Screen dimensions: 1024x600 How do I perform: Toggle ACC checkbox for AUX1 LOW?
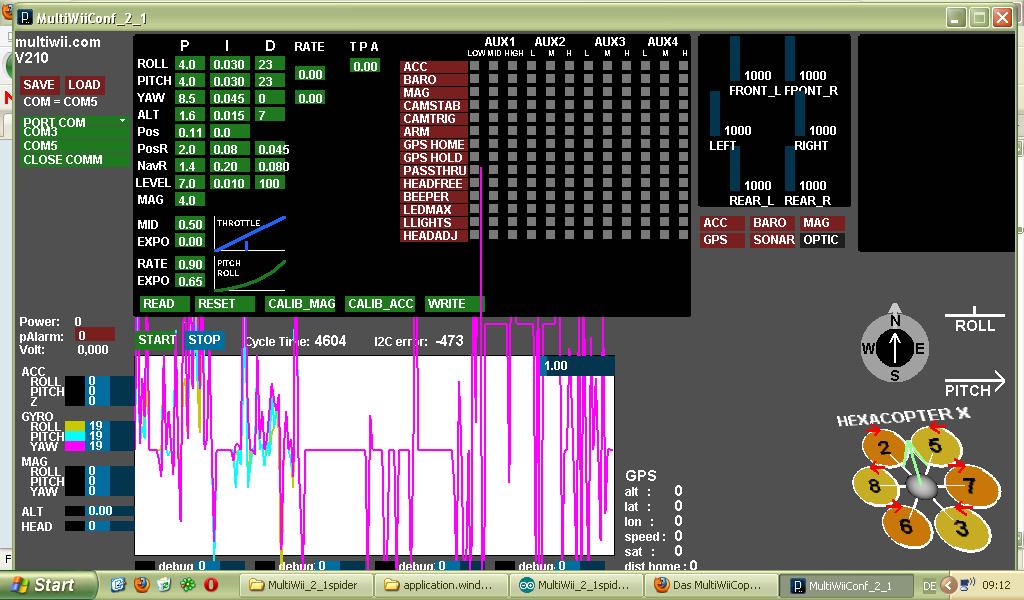click(475, 65)
